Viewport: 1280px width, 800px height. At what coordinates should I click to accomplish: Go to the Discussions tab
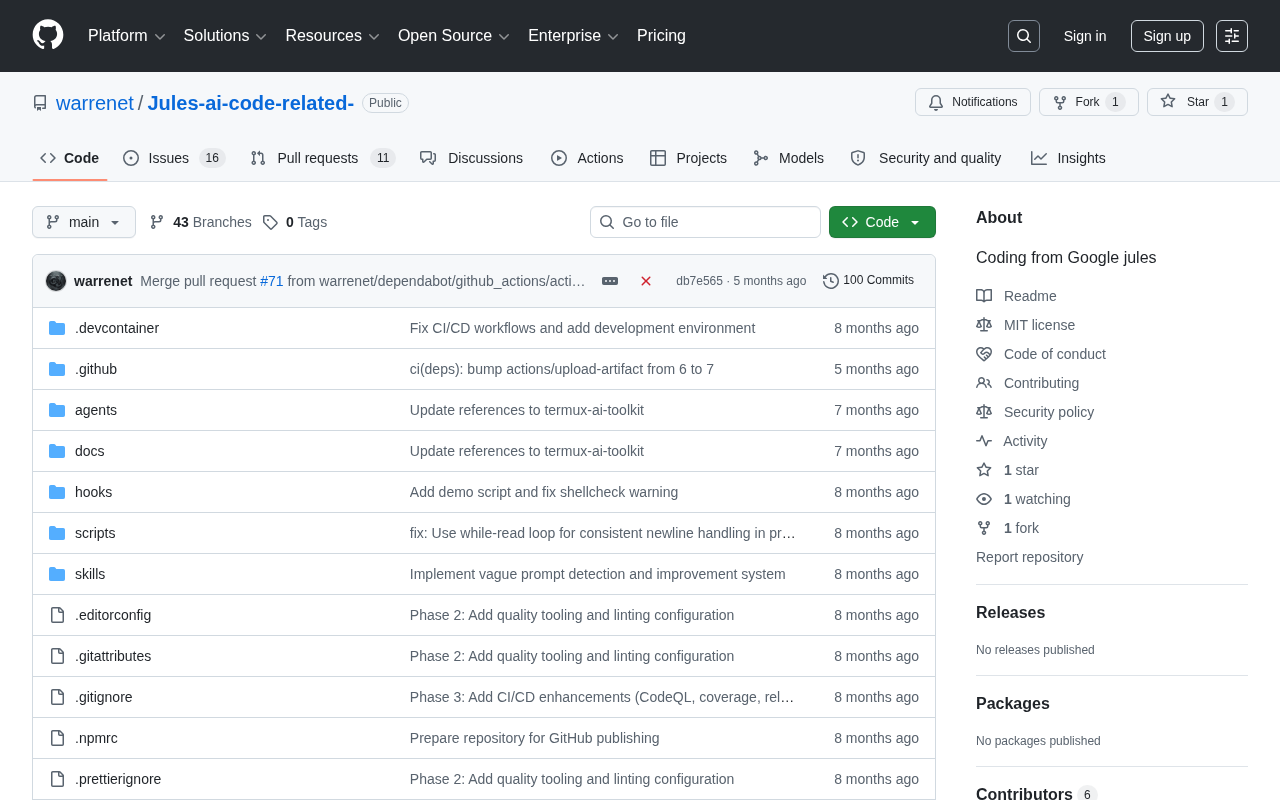tap(472, 158)
